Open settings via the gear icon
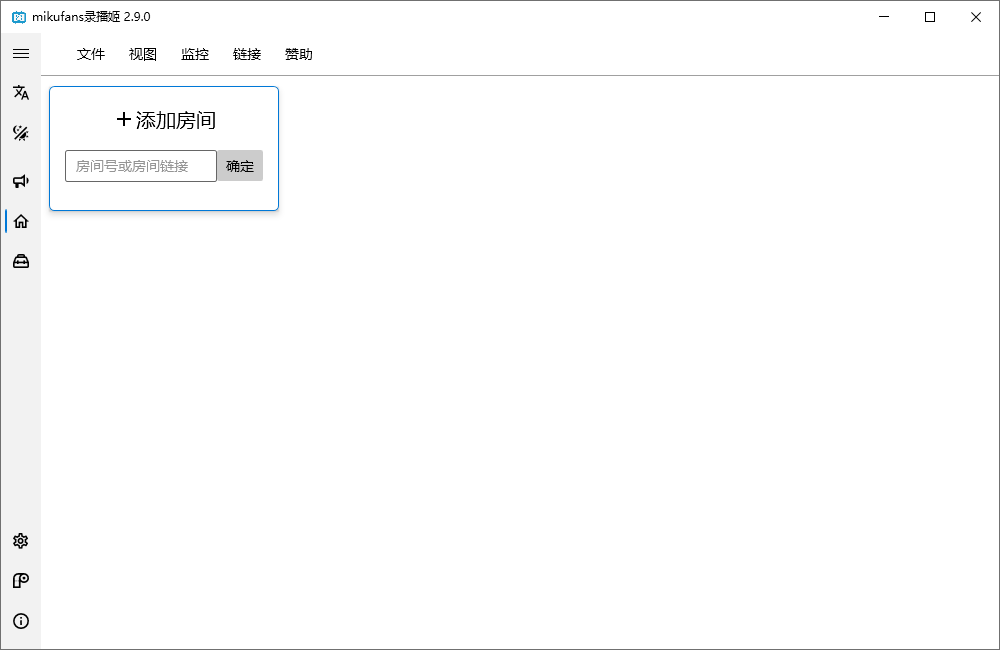The width and height of the screenshot is (1000, 650). point(20,541)
